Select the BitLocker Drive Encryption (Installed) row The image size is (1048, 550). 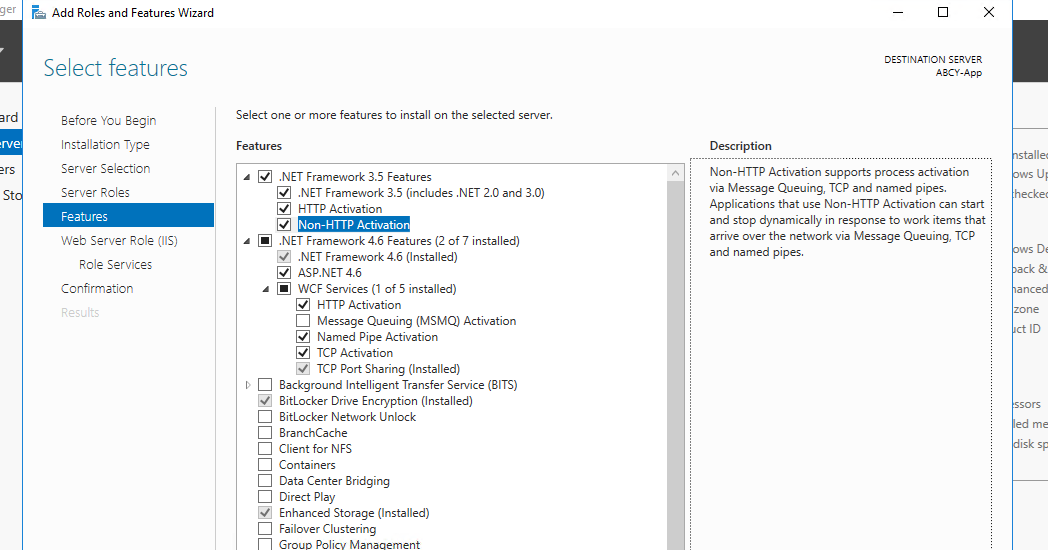[x=376, y=401]
